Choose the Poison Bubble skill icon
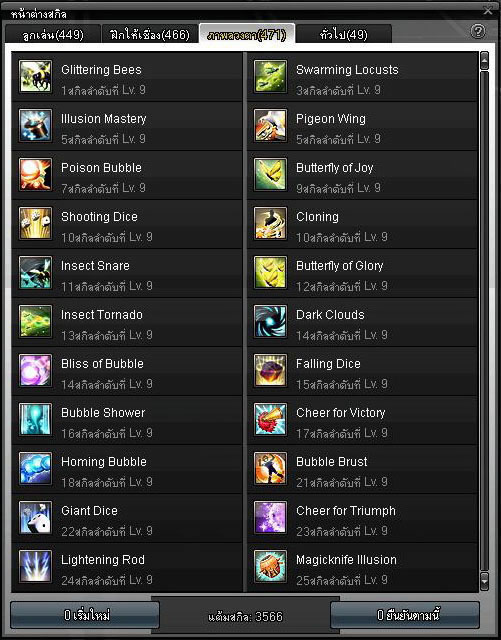Screen dimensions: 501x640 coord(36,175)
